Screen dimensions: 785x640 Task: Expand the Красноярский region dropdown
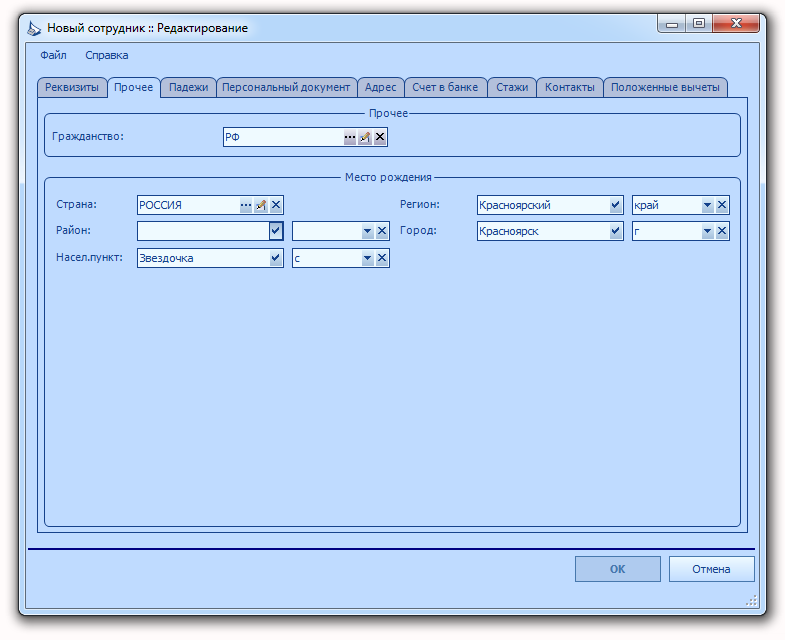(x=616, y=205)
